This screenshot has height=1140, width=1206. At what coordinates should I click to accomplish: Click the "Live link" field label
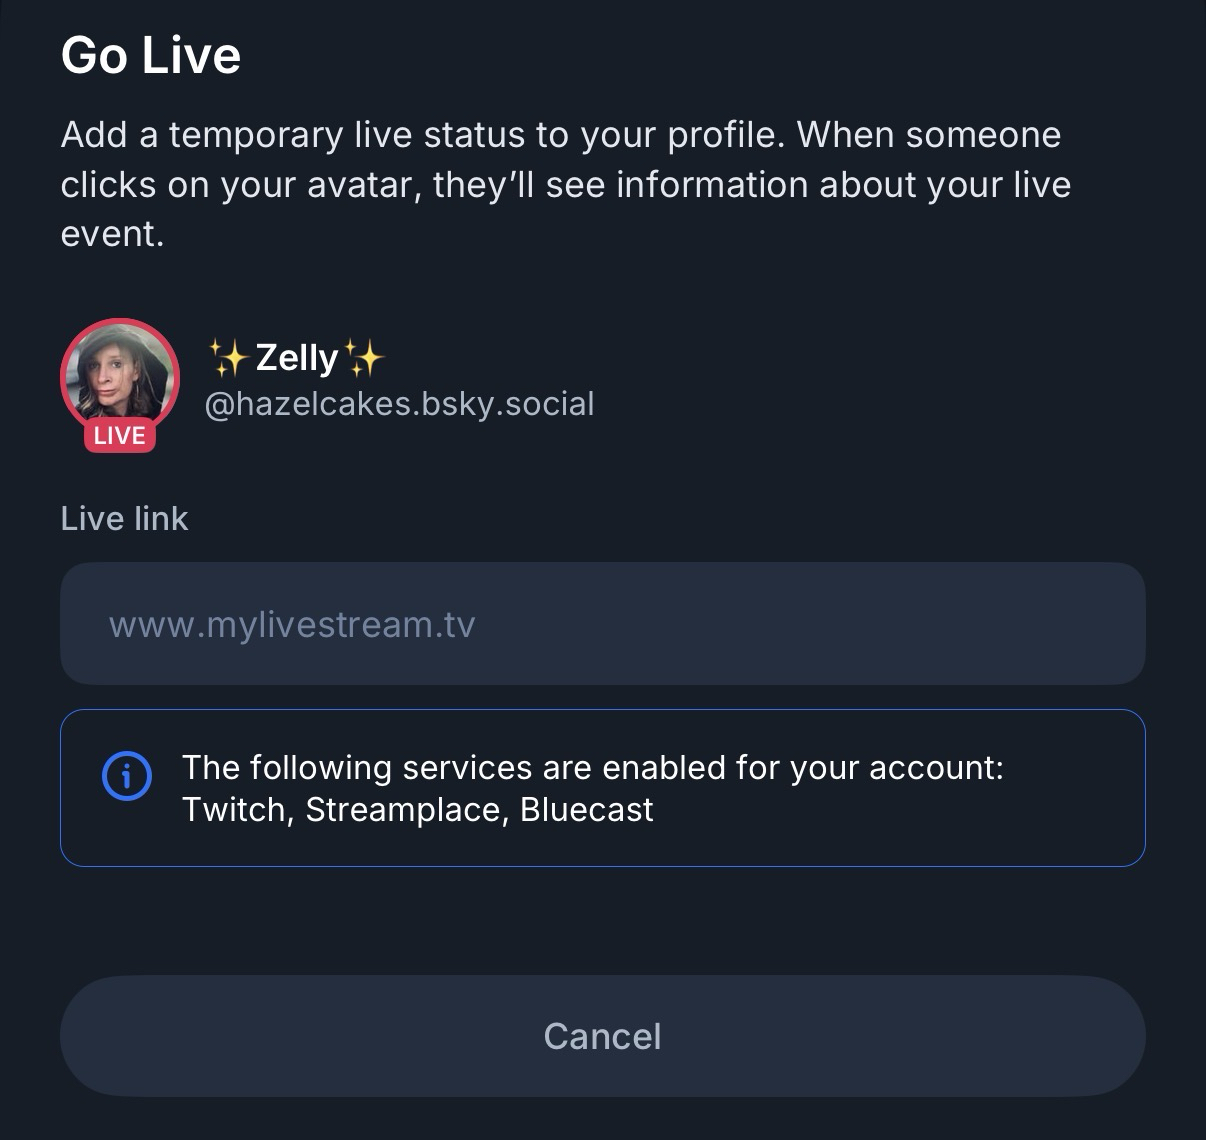coord(124,518)
